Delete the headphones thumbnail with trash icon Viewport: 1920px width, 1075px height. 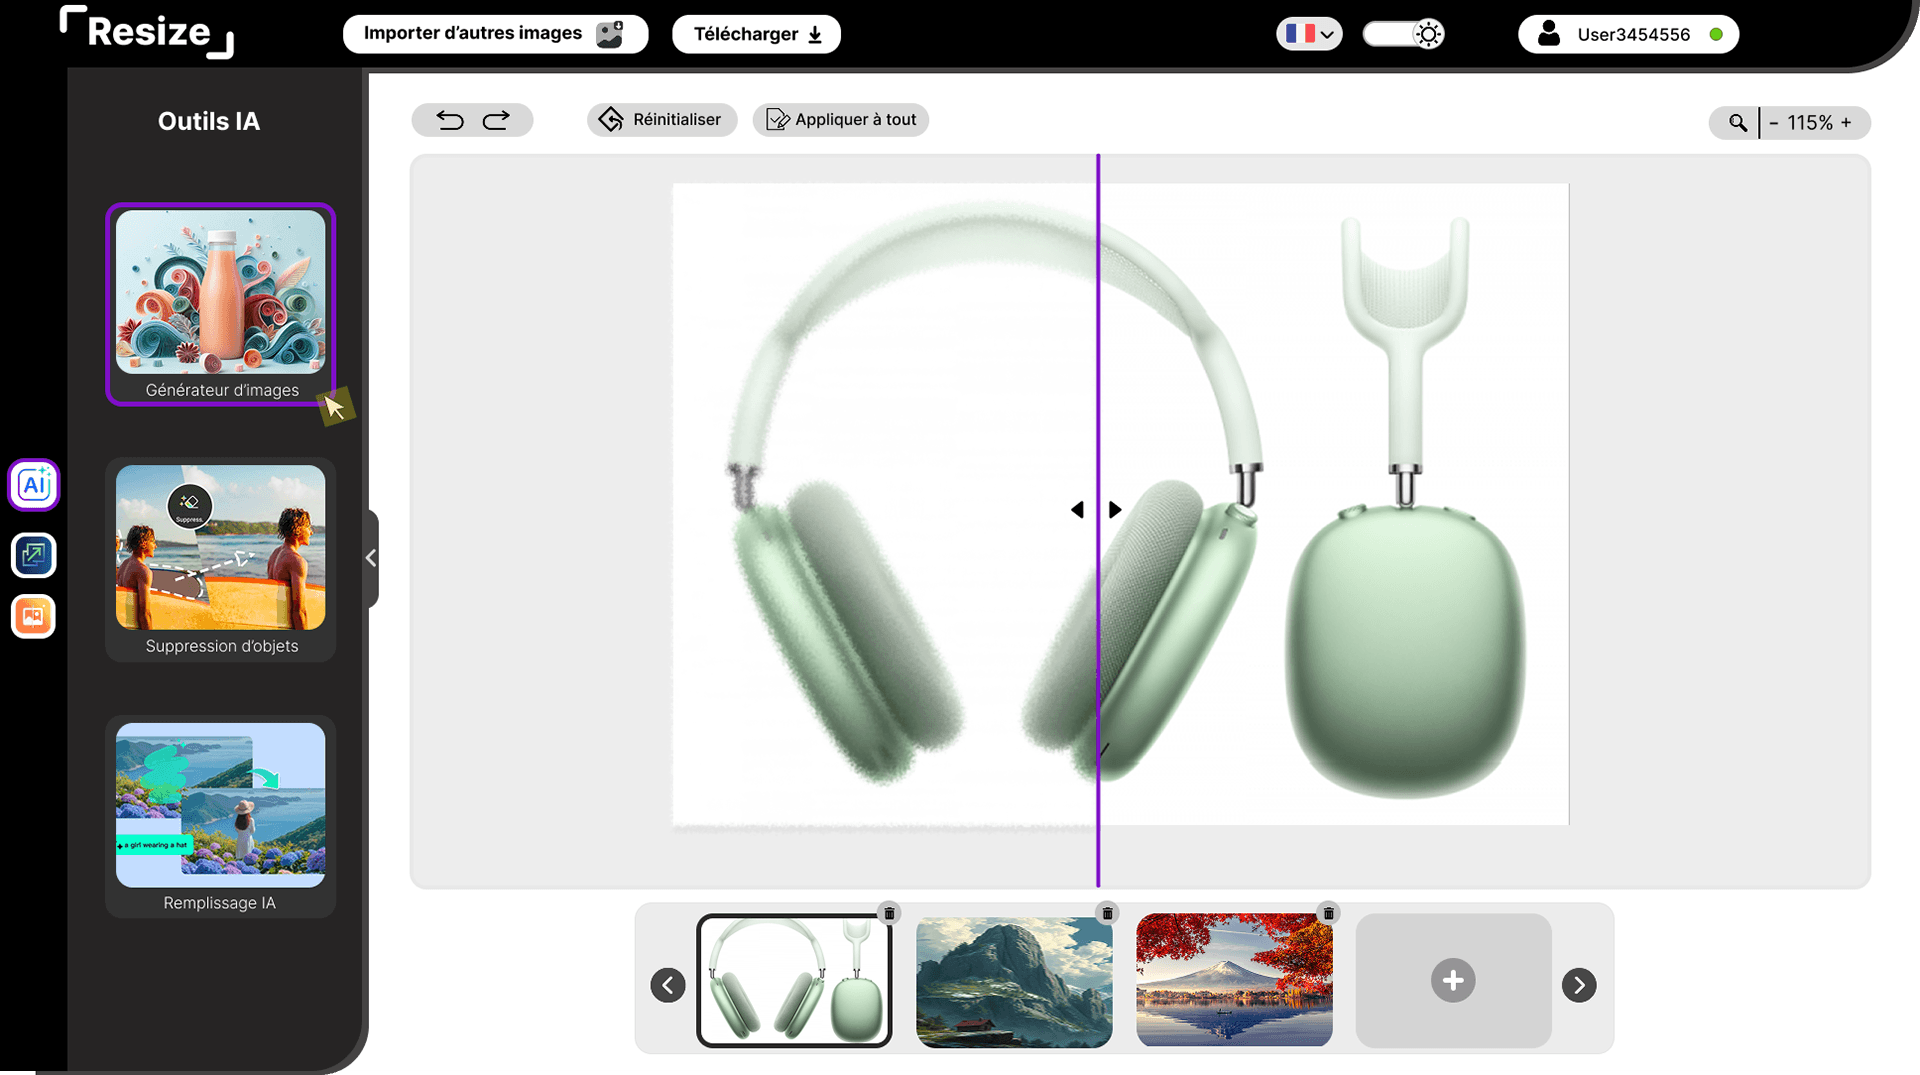click(889, 913)
